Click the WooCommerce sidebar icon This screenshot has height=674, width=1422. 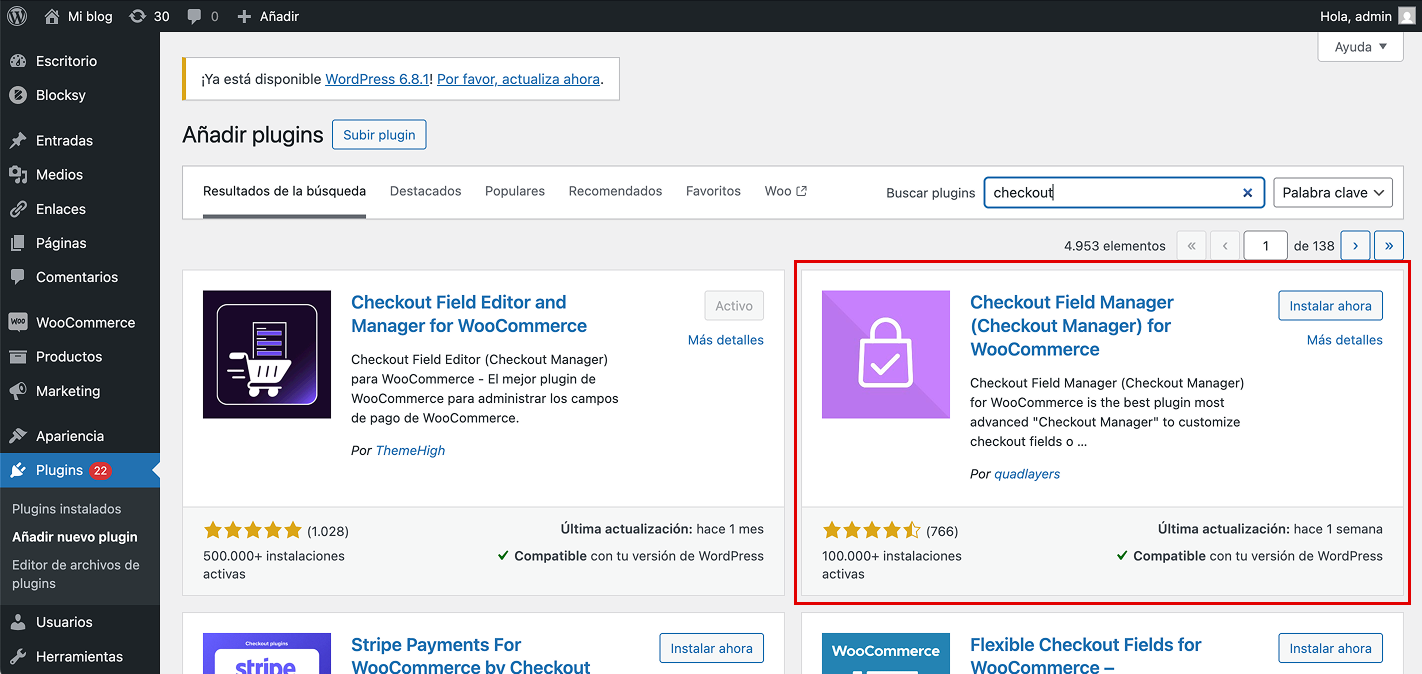click(x=18, y=322)
